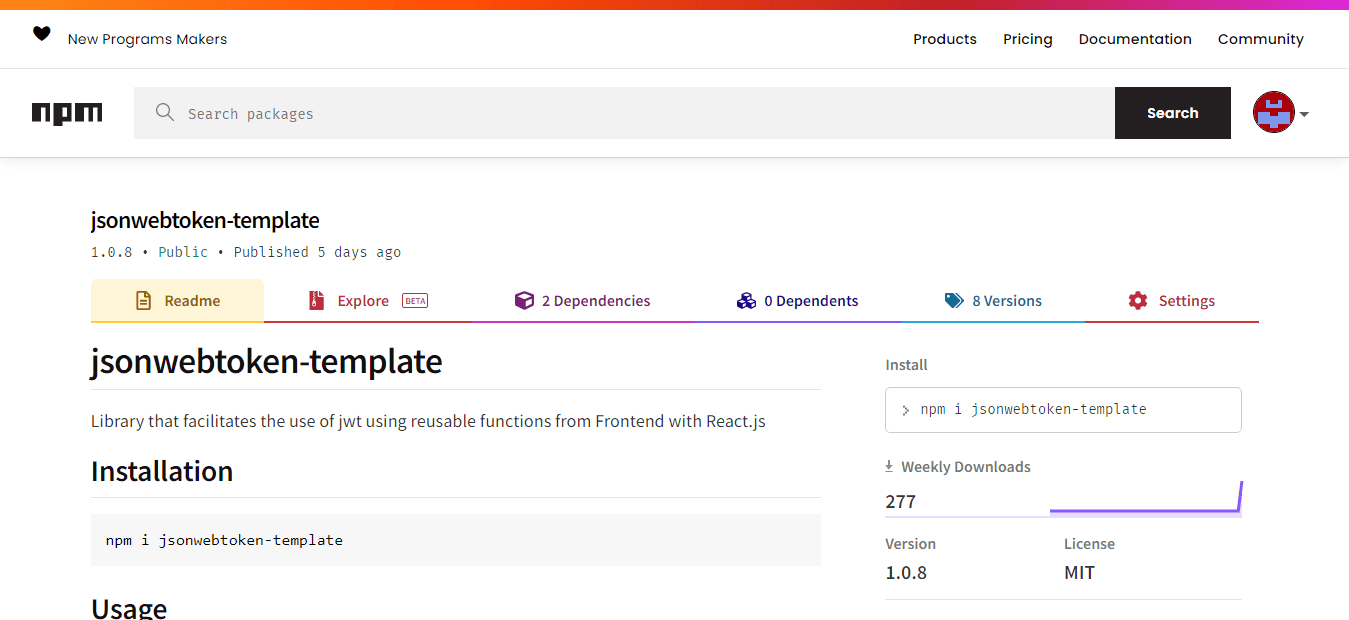Open the user avatar menu
The image size is (1349, 620).
pos(1274,113)
